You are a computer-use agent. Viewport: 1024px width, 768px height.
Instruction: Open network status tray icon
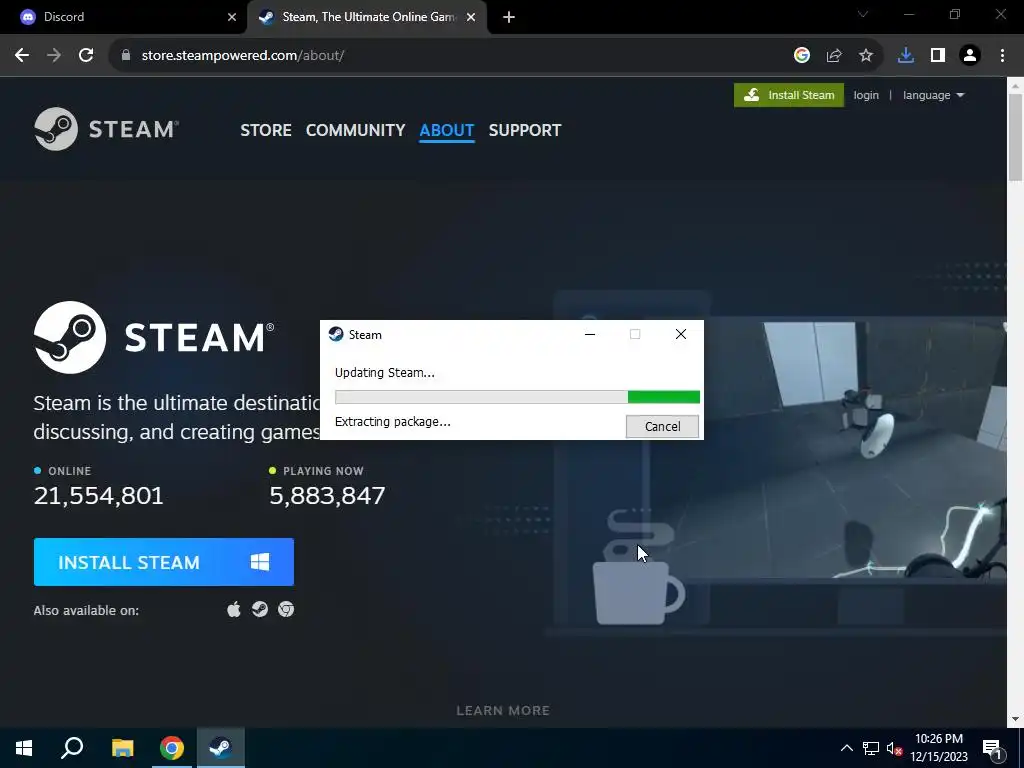(871, 748)
